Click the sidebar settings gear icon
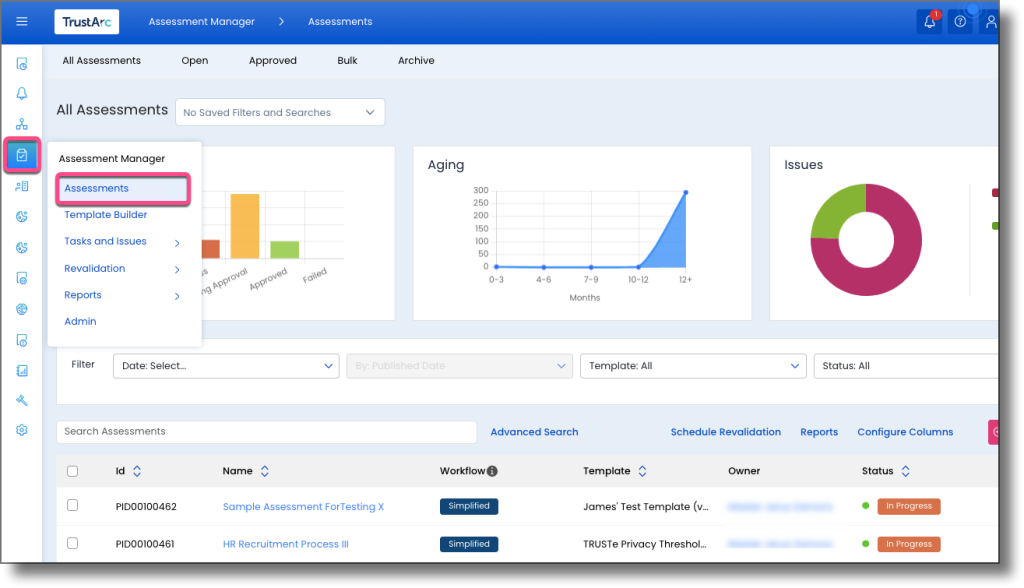 (22, 430)
